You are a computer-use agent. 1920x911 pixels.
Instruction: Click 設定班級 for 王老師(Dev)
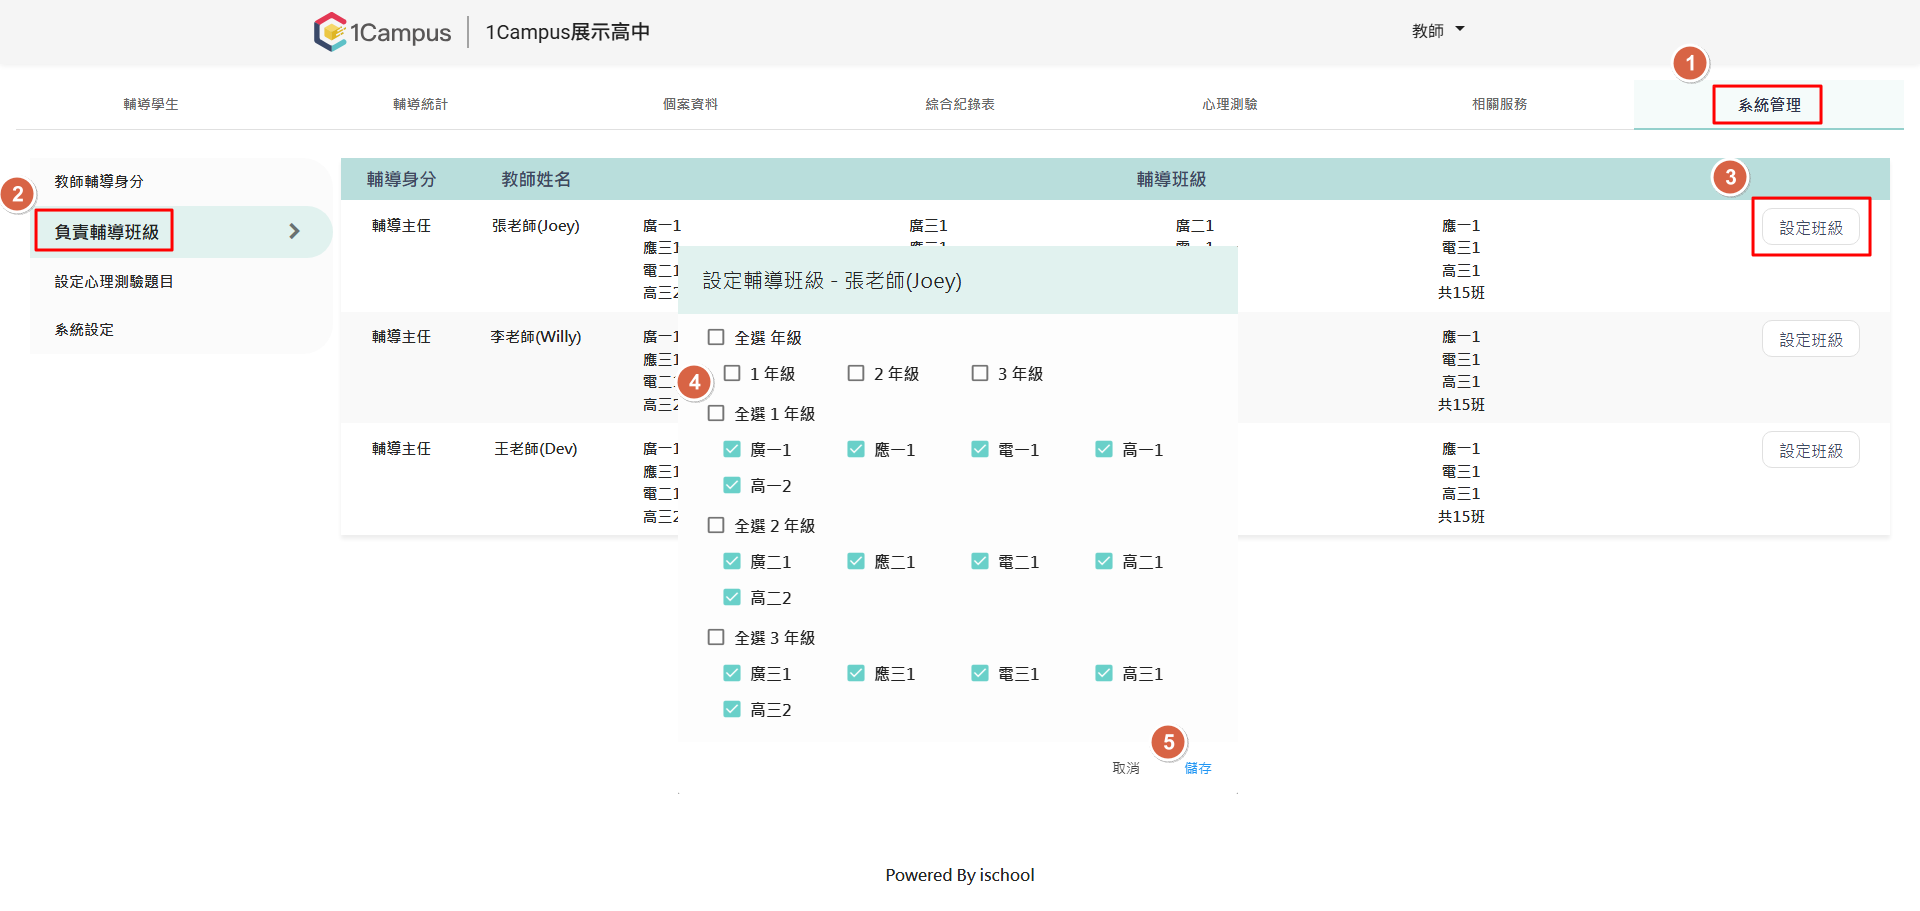1811,451
